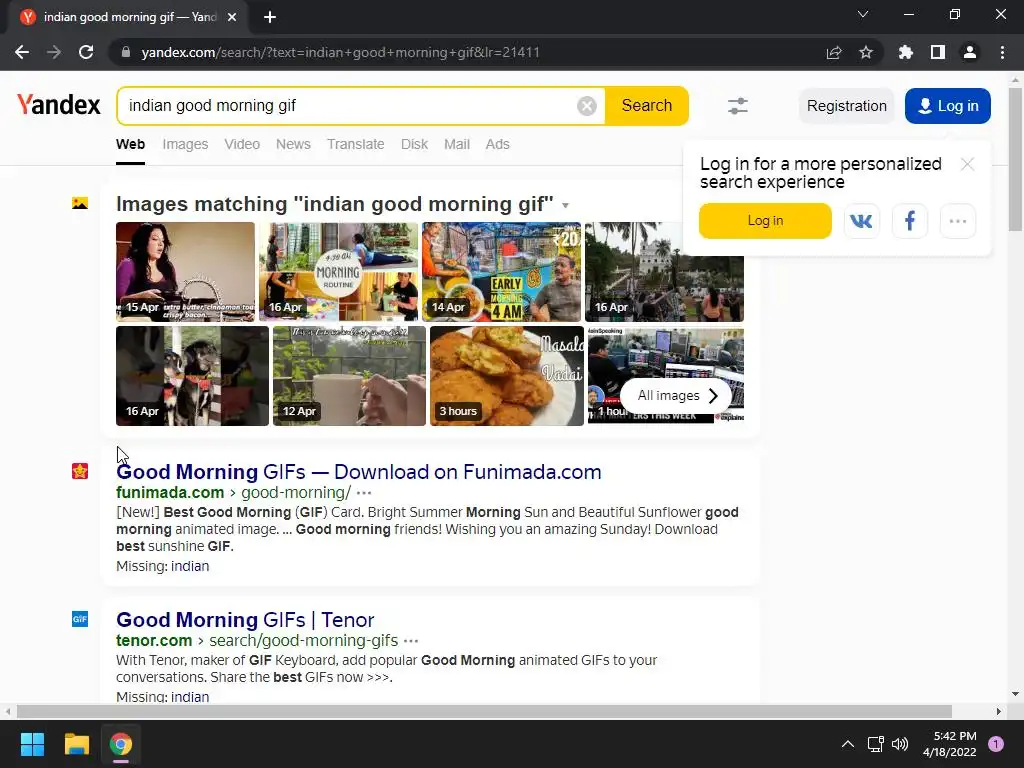Open tenor result options ellipsis
1024x768 pixels.
[411, 641]
